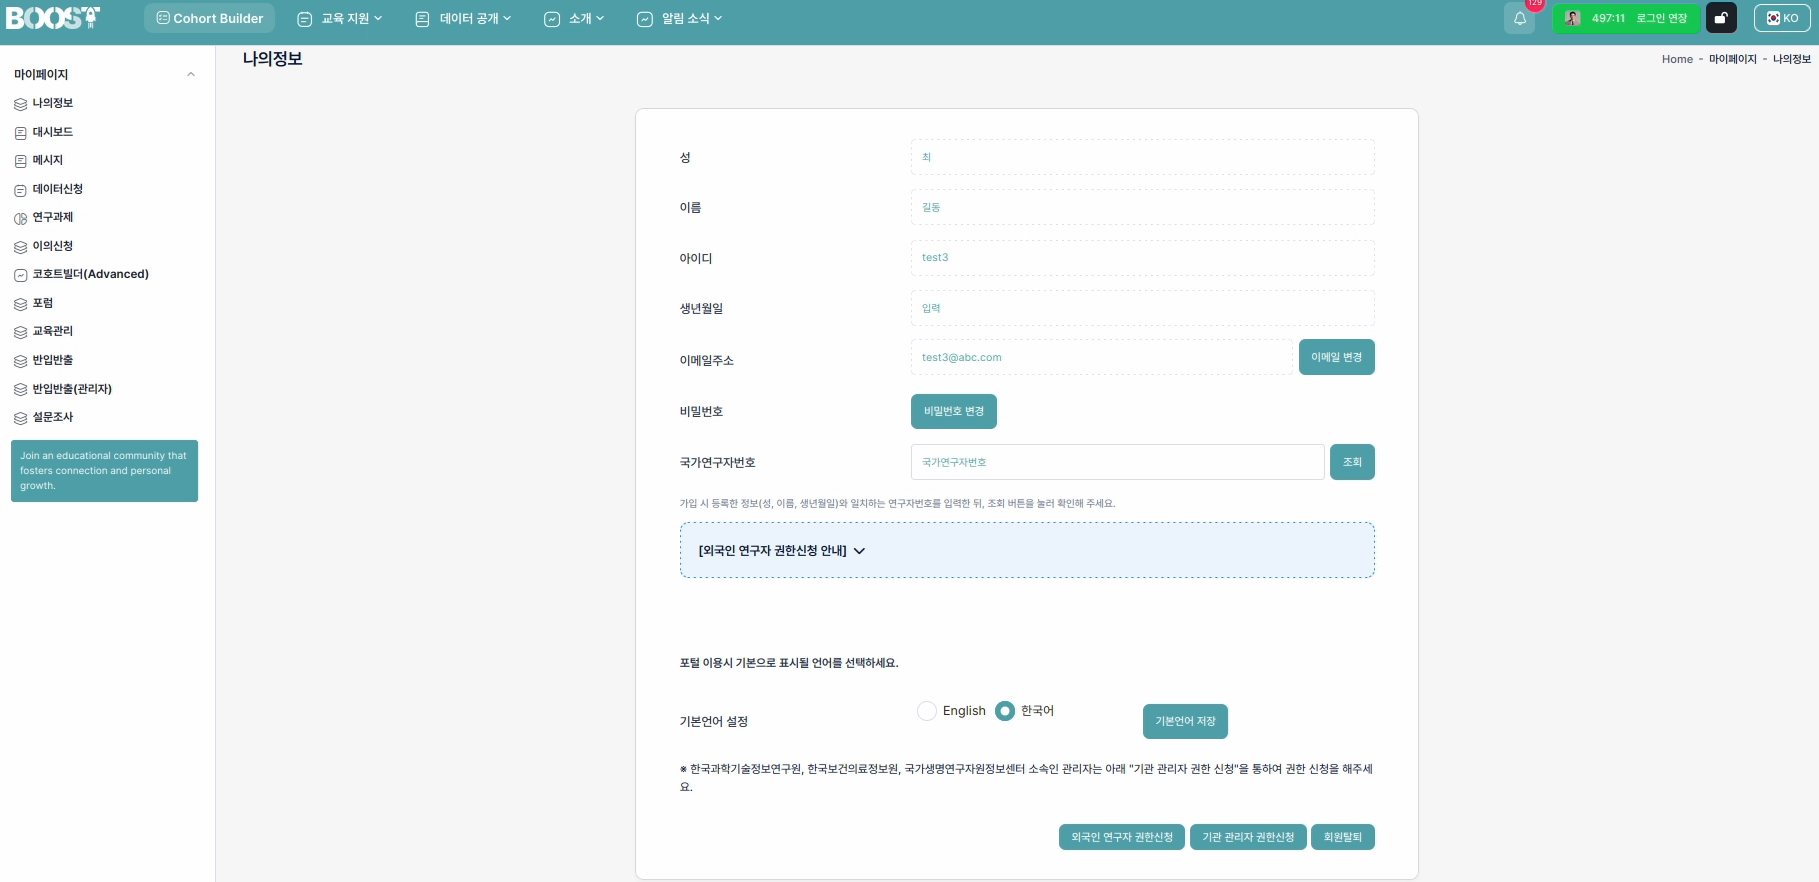Screen dimensions: 1819x882
Task: Click the 회원탈퇴 button
Action: point(1343,837)
